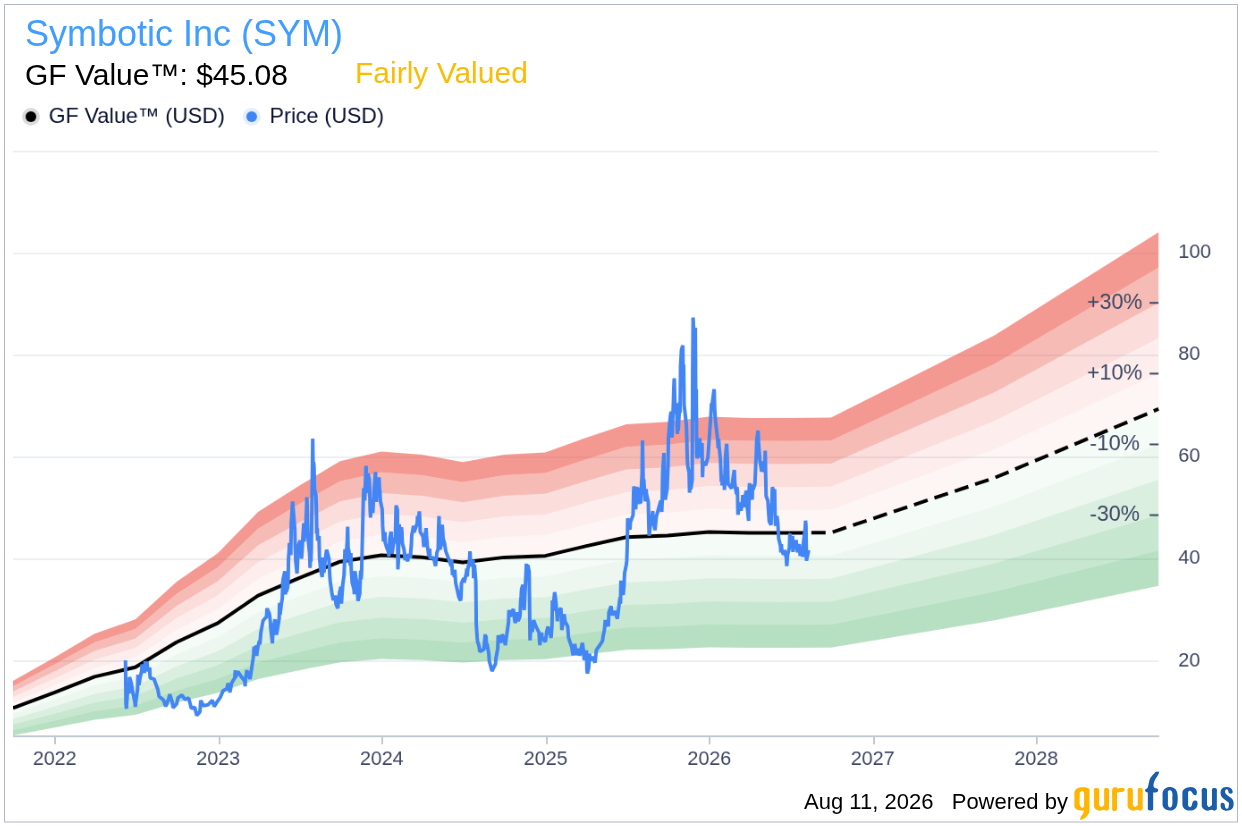Click the 2022 x-axis label
Viewport: 1242px width, 826px height.
point(54,758)
